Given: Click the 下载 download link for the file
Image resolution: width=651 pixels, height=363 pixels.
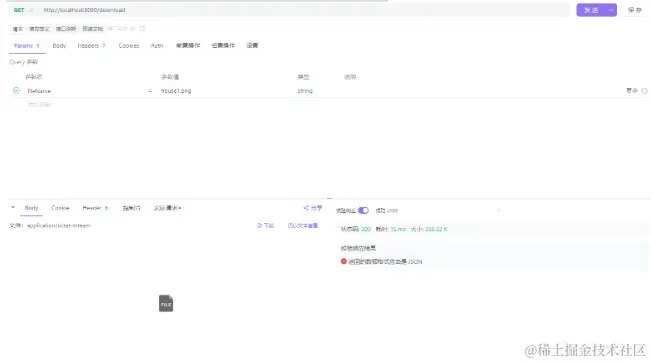Looking at the screenshot, I should tap(266, 226).
